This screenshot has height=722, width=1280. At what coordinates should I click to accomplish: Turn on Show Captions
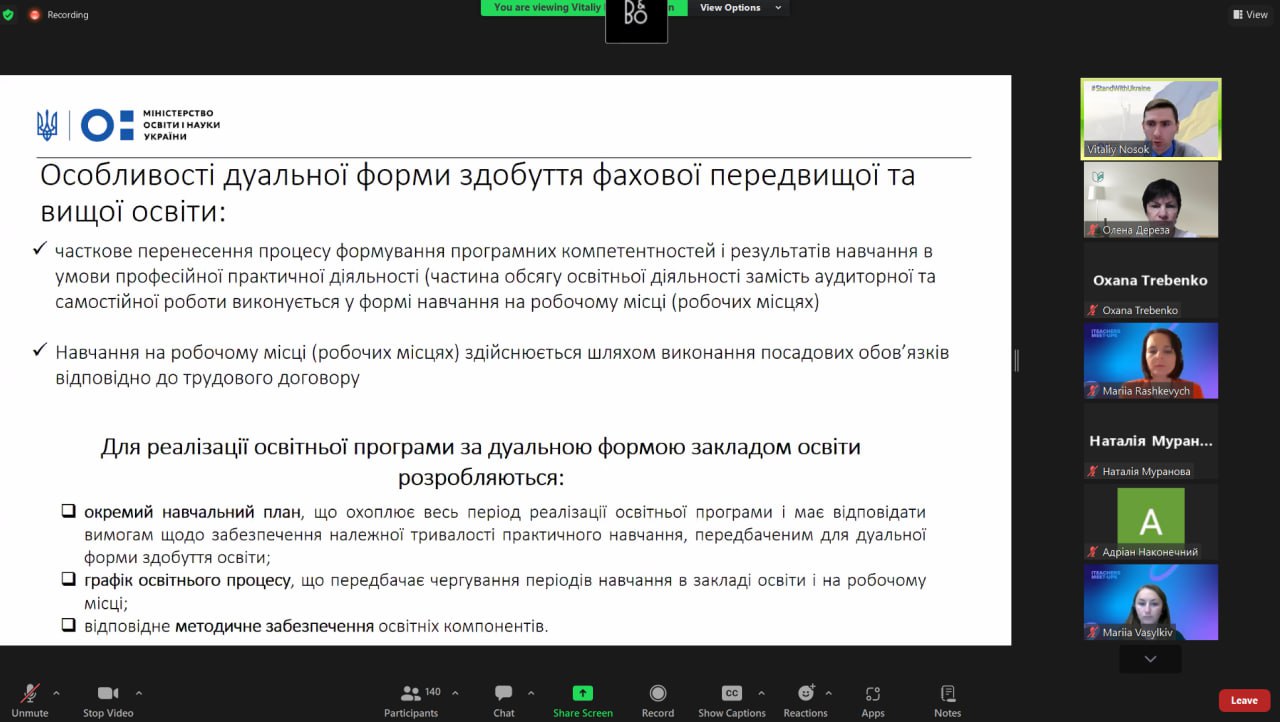[x=732, y=700]
